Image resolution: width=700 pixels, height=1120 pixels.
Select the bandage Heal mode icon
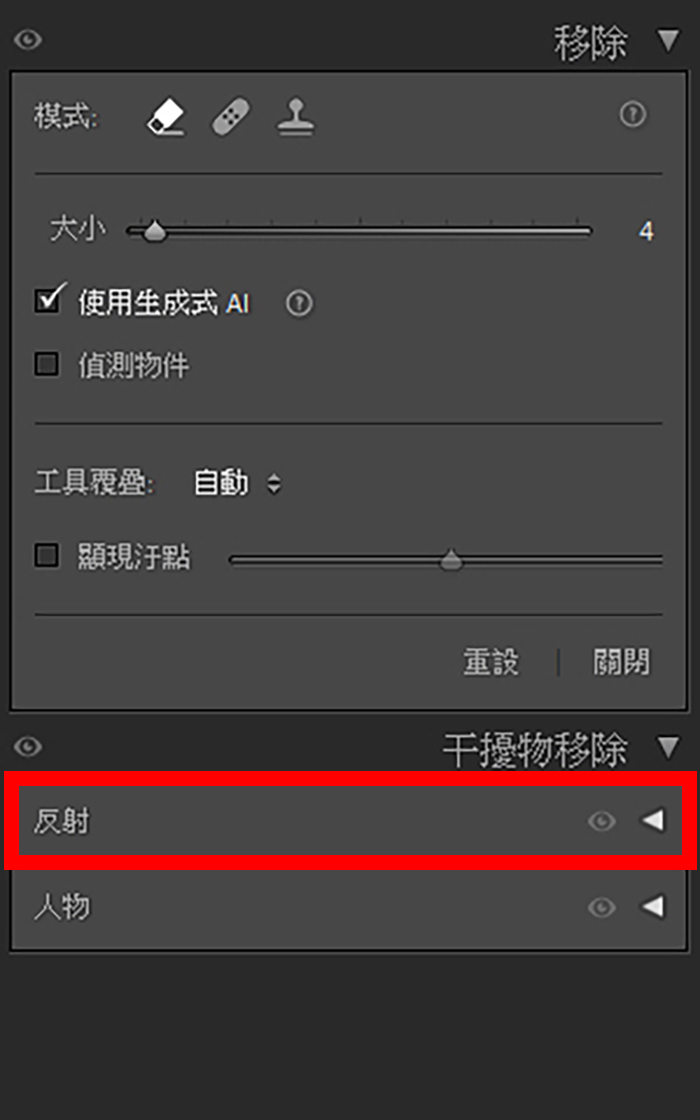231,116
